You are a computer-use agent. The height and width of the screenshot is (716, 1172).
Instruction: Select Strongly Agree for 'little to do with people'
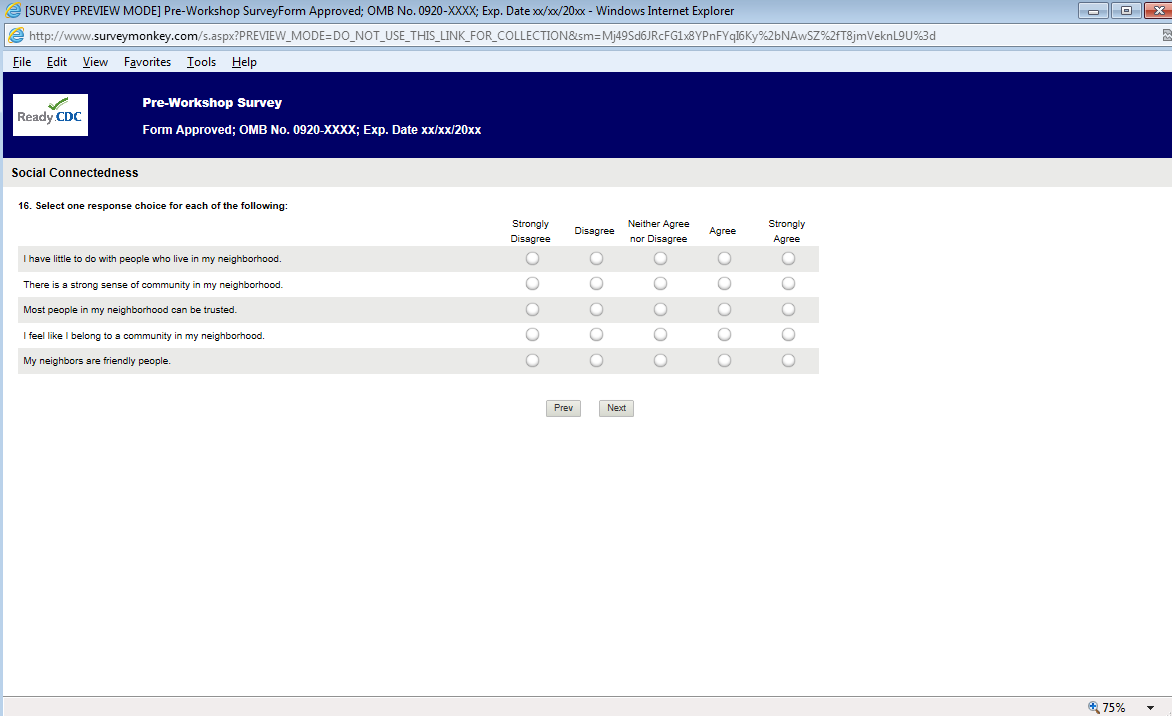click(789, 259)
